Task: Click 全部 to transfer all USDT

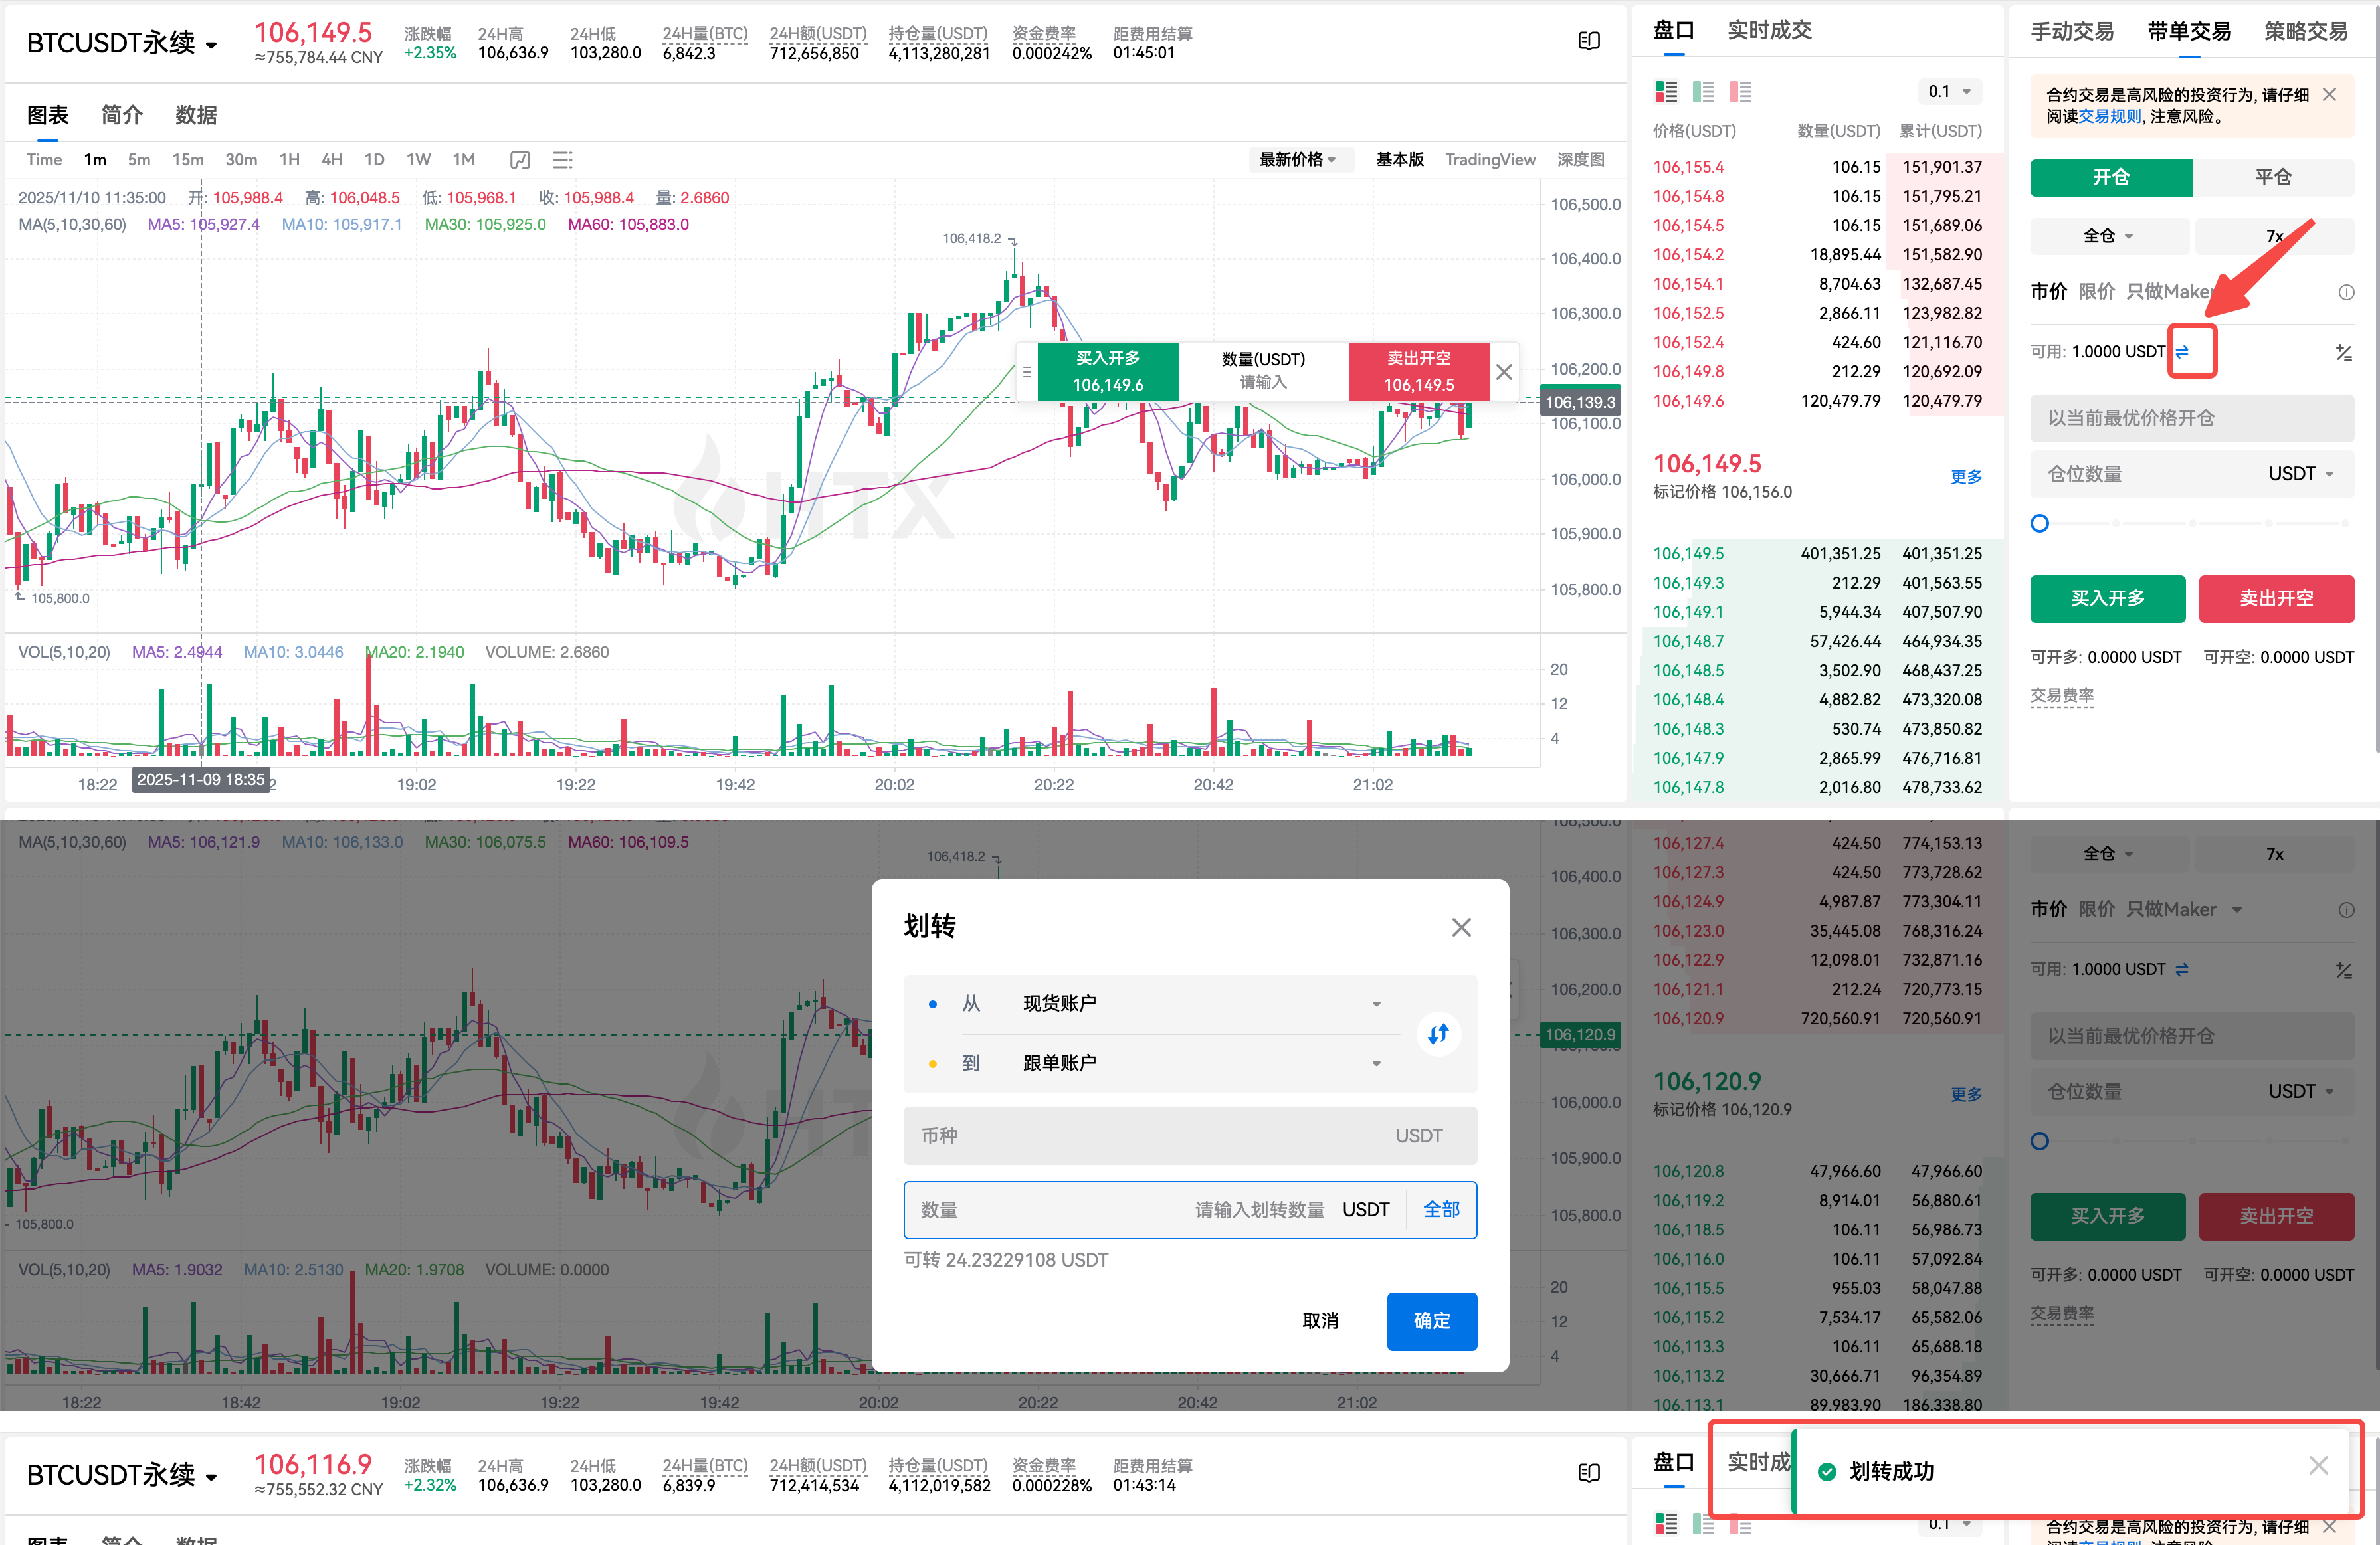Action: [1441, 1209]
